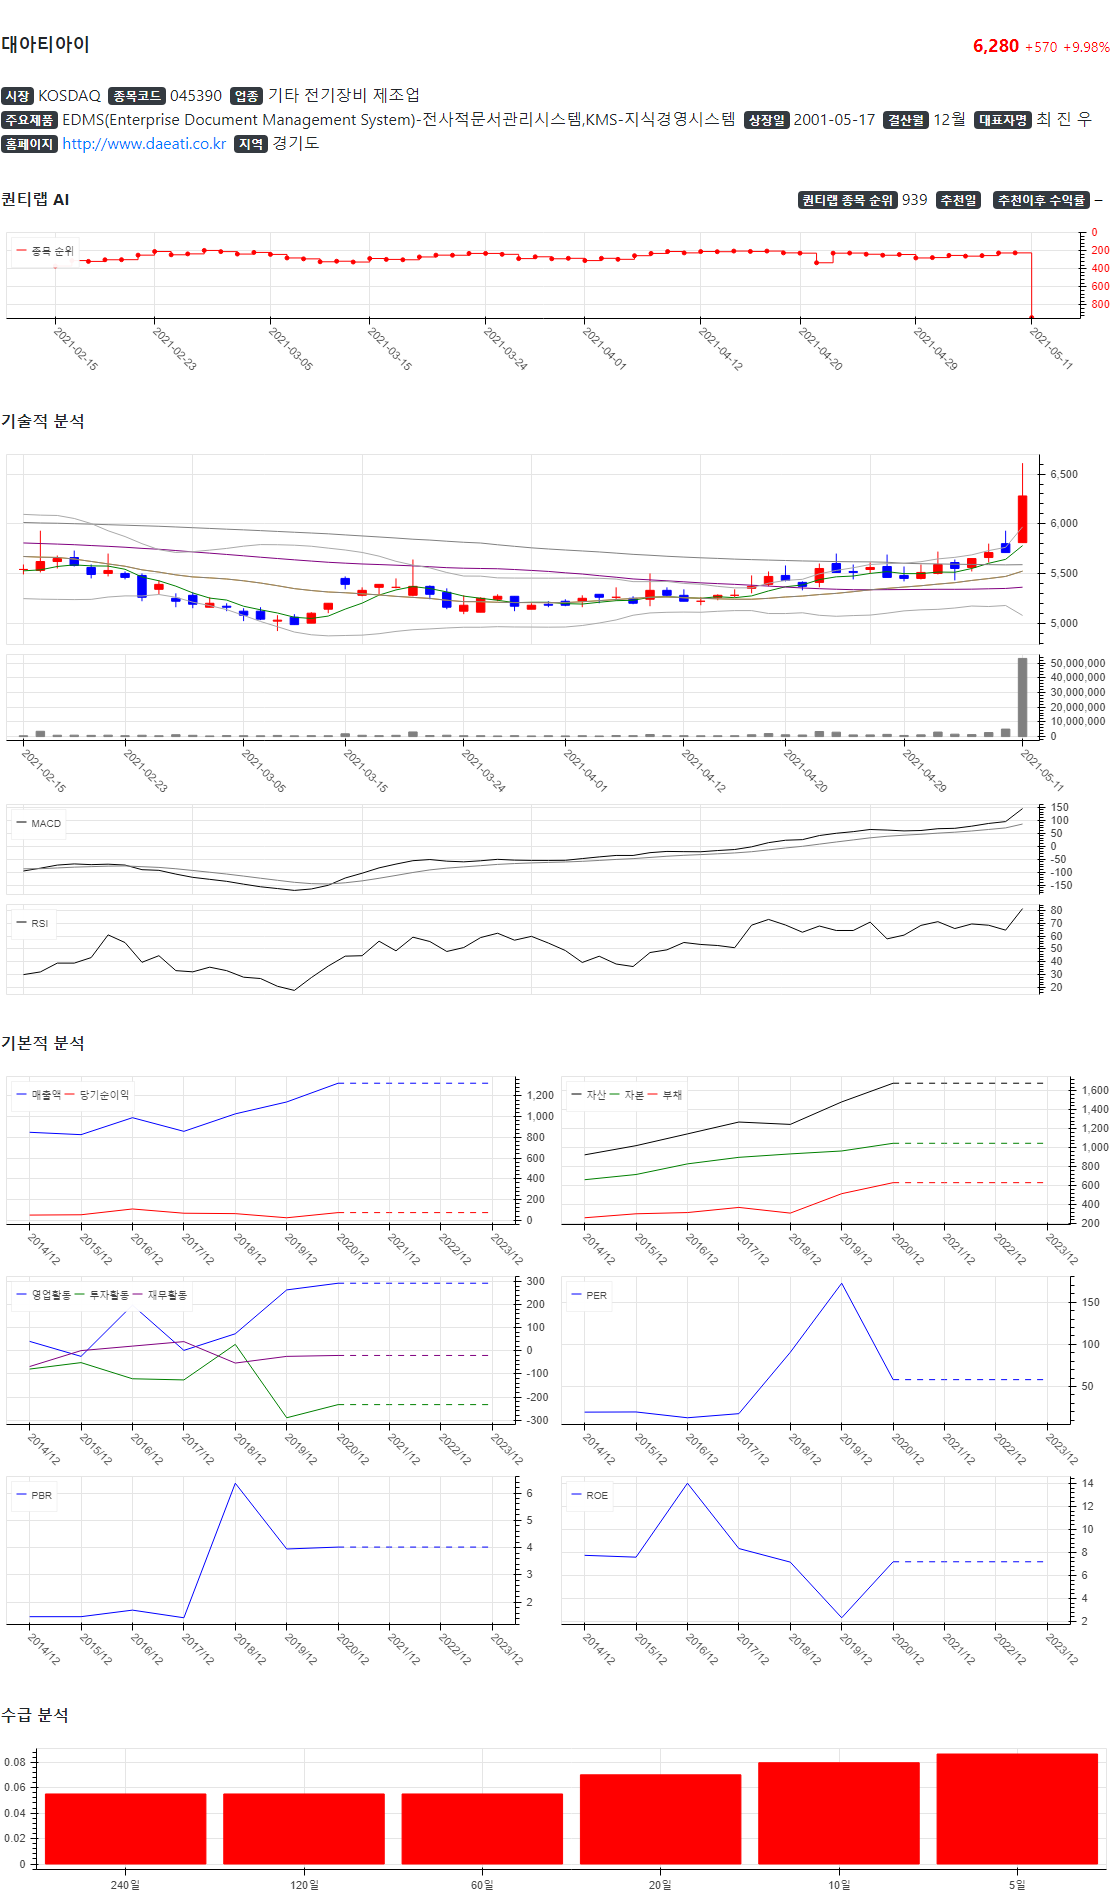Click the +570 price change value
This screenshot has width=1110, height=1901.
[1041, 47]
